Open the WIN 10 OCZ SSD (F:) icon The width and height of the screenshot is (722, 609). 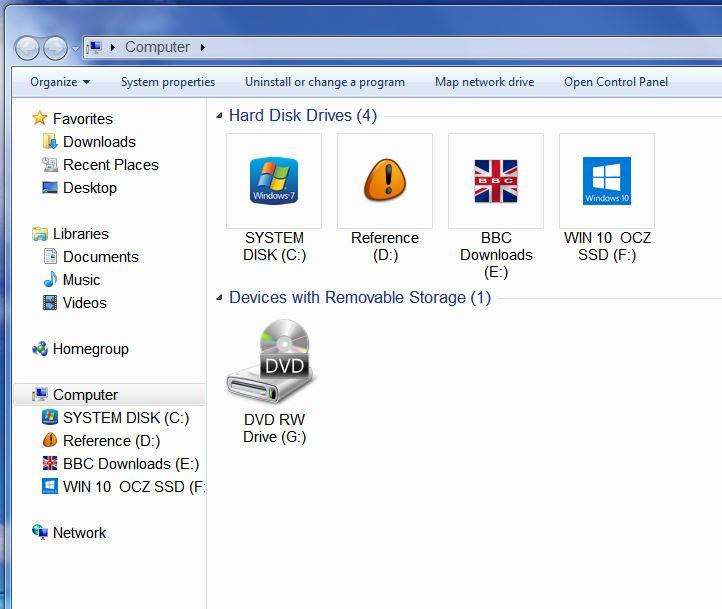pyautogui.click(x=607, y=181)
